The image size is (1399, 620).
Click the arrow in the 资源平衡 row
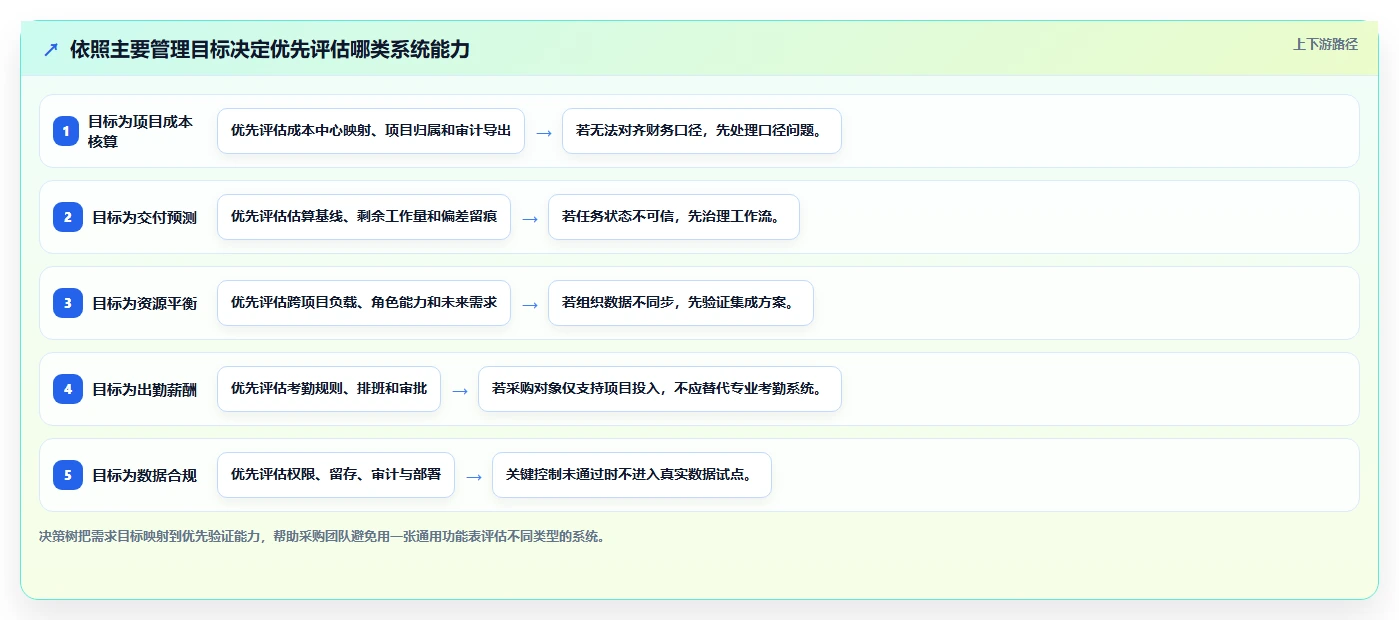[529, 304]
